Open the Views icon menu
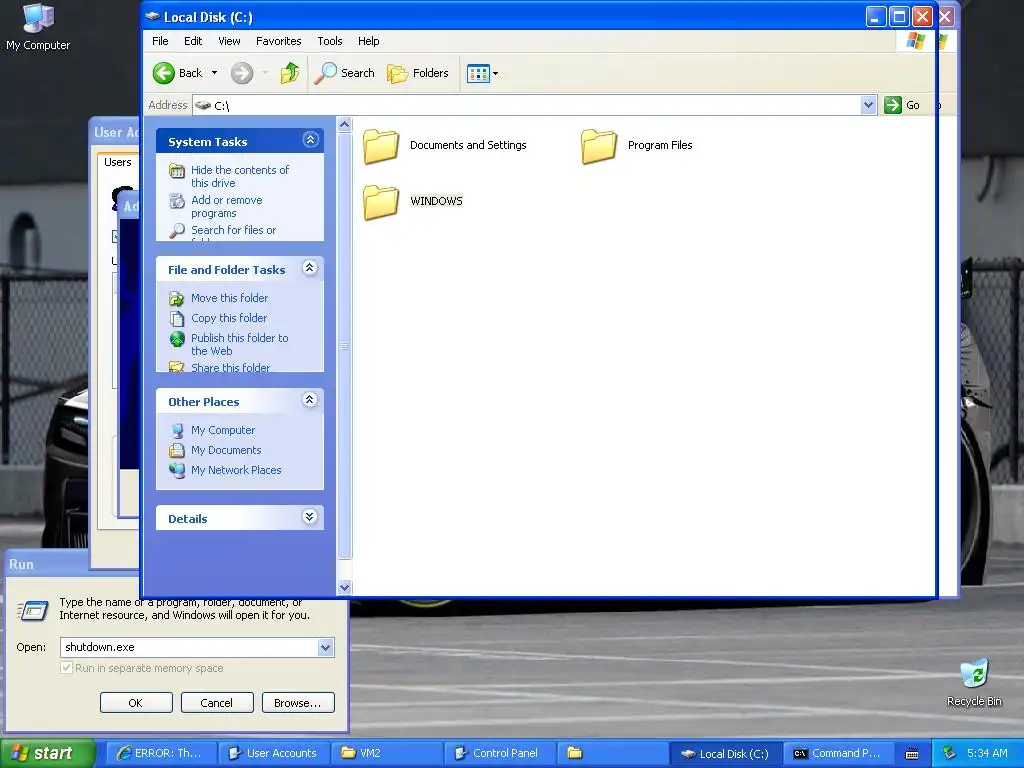The image size is (1024, 768). tap(483, 73)
